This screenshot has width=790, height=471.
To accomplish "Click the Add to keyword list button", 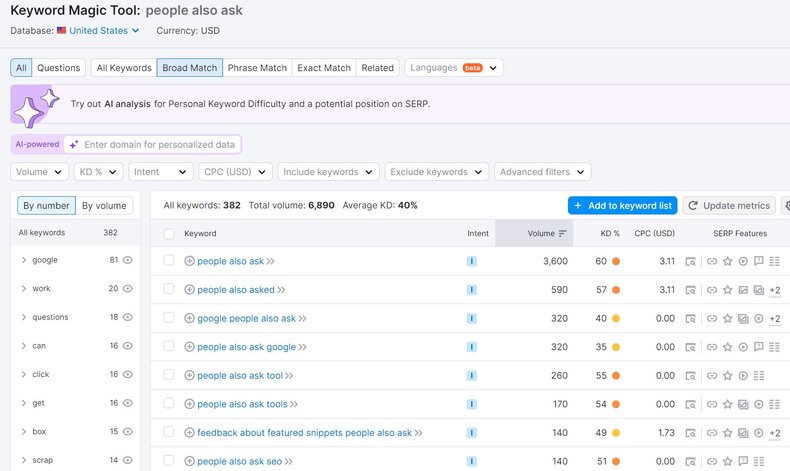I will (622, 206).
